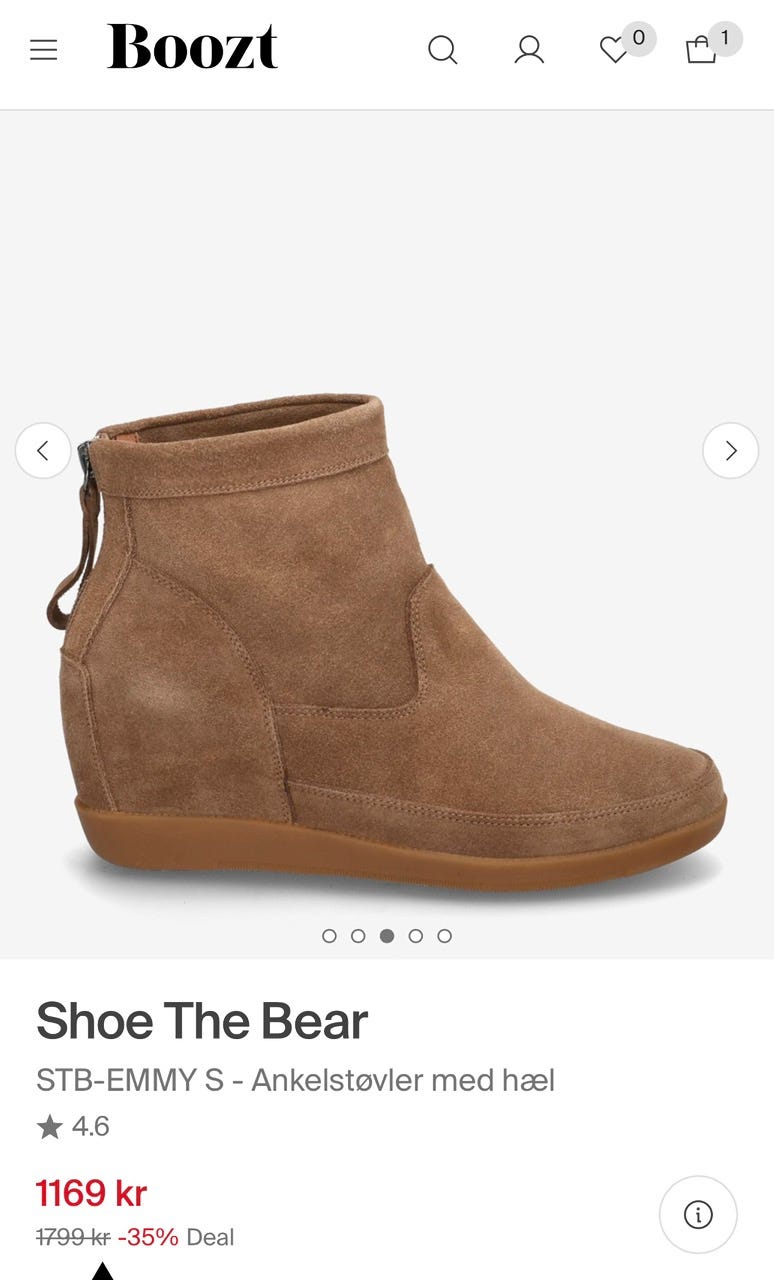Show the next product image arrow

click(x=731, y=451)
